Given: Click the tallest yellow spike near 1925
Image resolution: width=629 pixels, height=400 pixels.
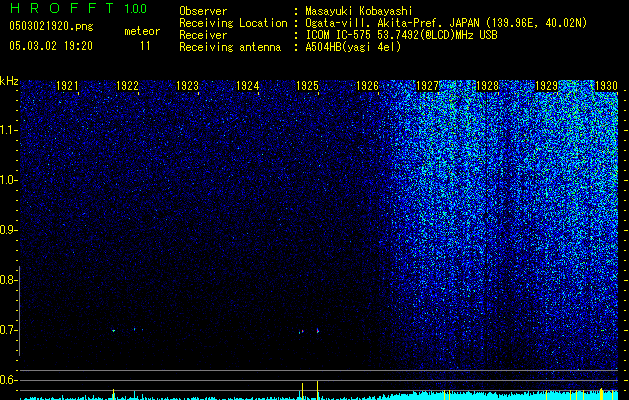Looking at the screenshot, I should [317, 390].
